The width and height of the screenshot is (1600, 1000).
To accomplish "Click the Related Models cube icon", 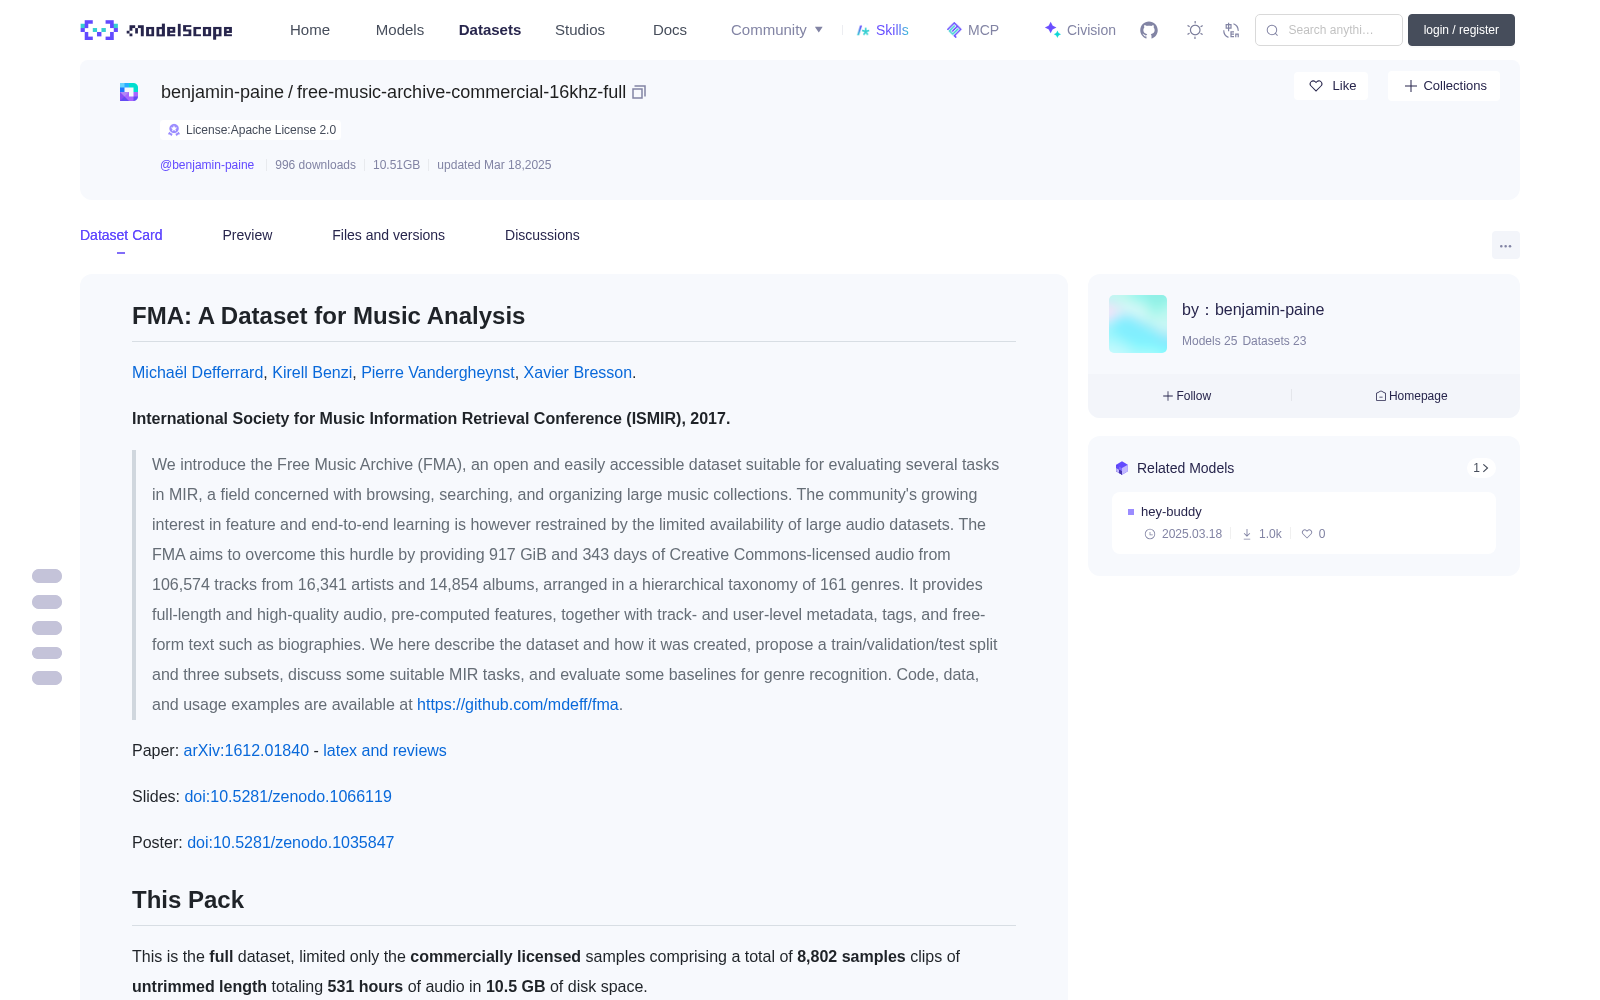I will click(x=1122, y=468).
